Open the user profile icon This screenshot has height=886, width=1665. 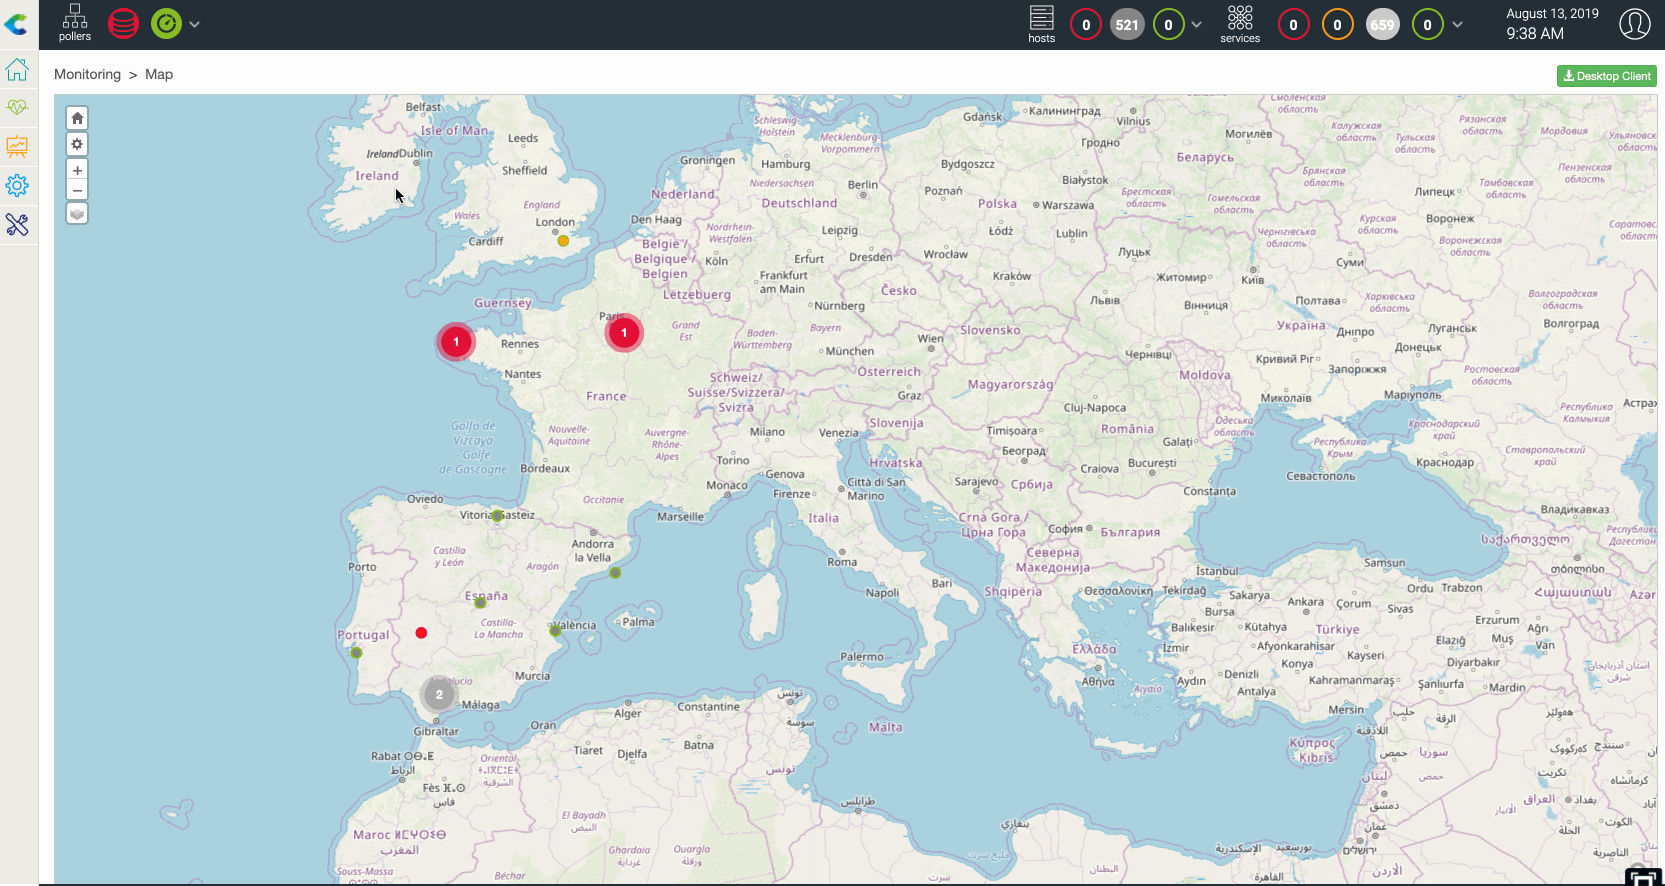pyautogui.click(x=1634, y=24)
